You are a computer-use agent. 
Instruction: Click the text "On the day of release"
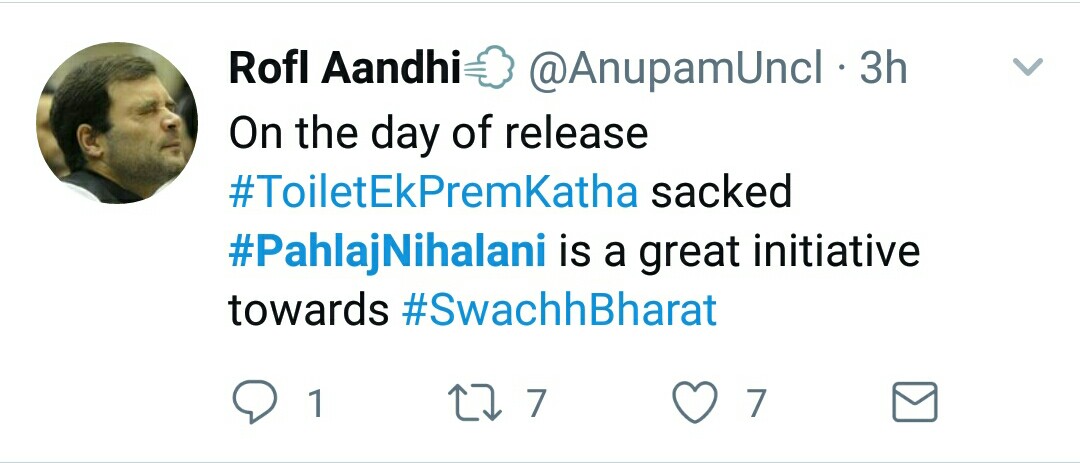[438, 133]
